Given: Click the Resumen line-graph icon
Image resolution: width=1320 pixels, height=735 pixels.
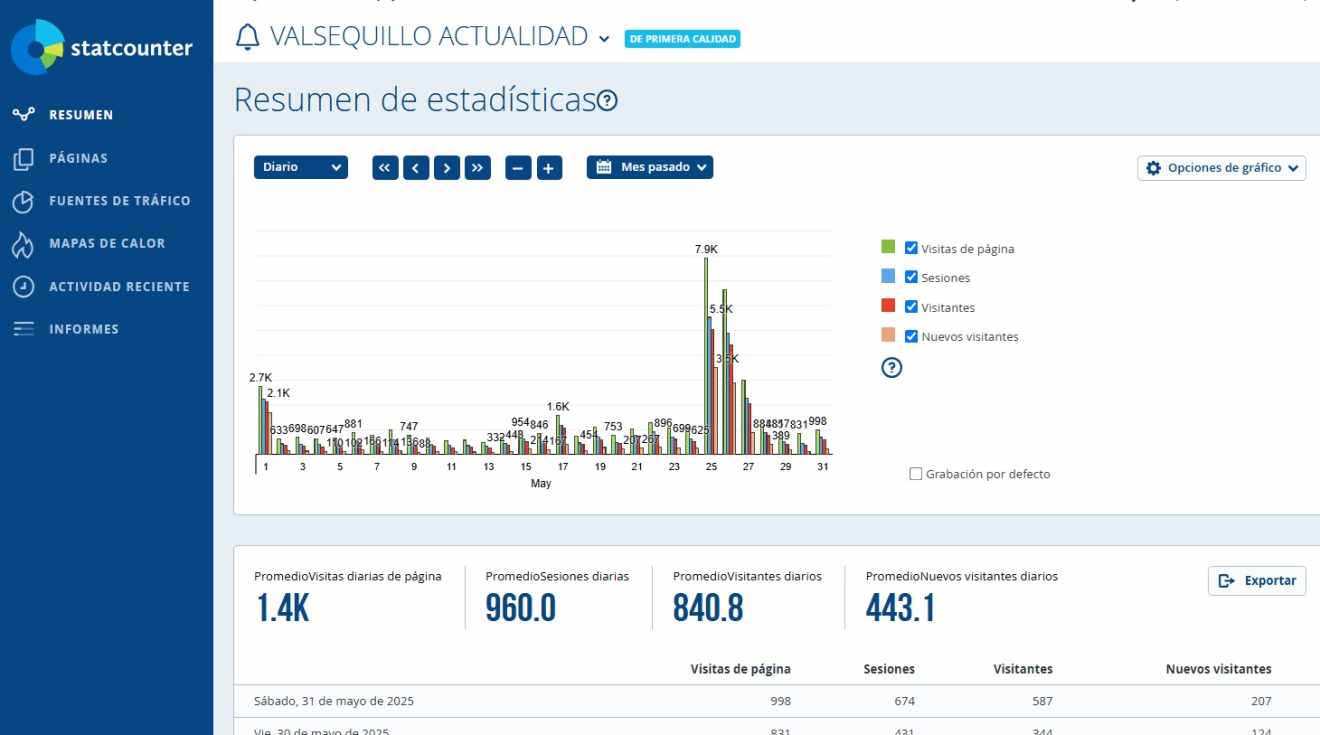Looking at the screenshot, I should point(24,114).
